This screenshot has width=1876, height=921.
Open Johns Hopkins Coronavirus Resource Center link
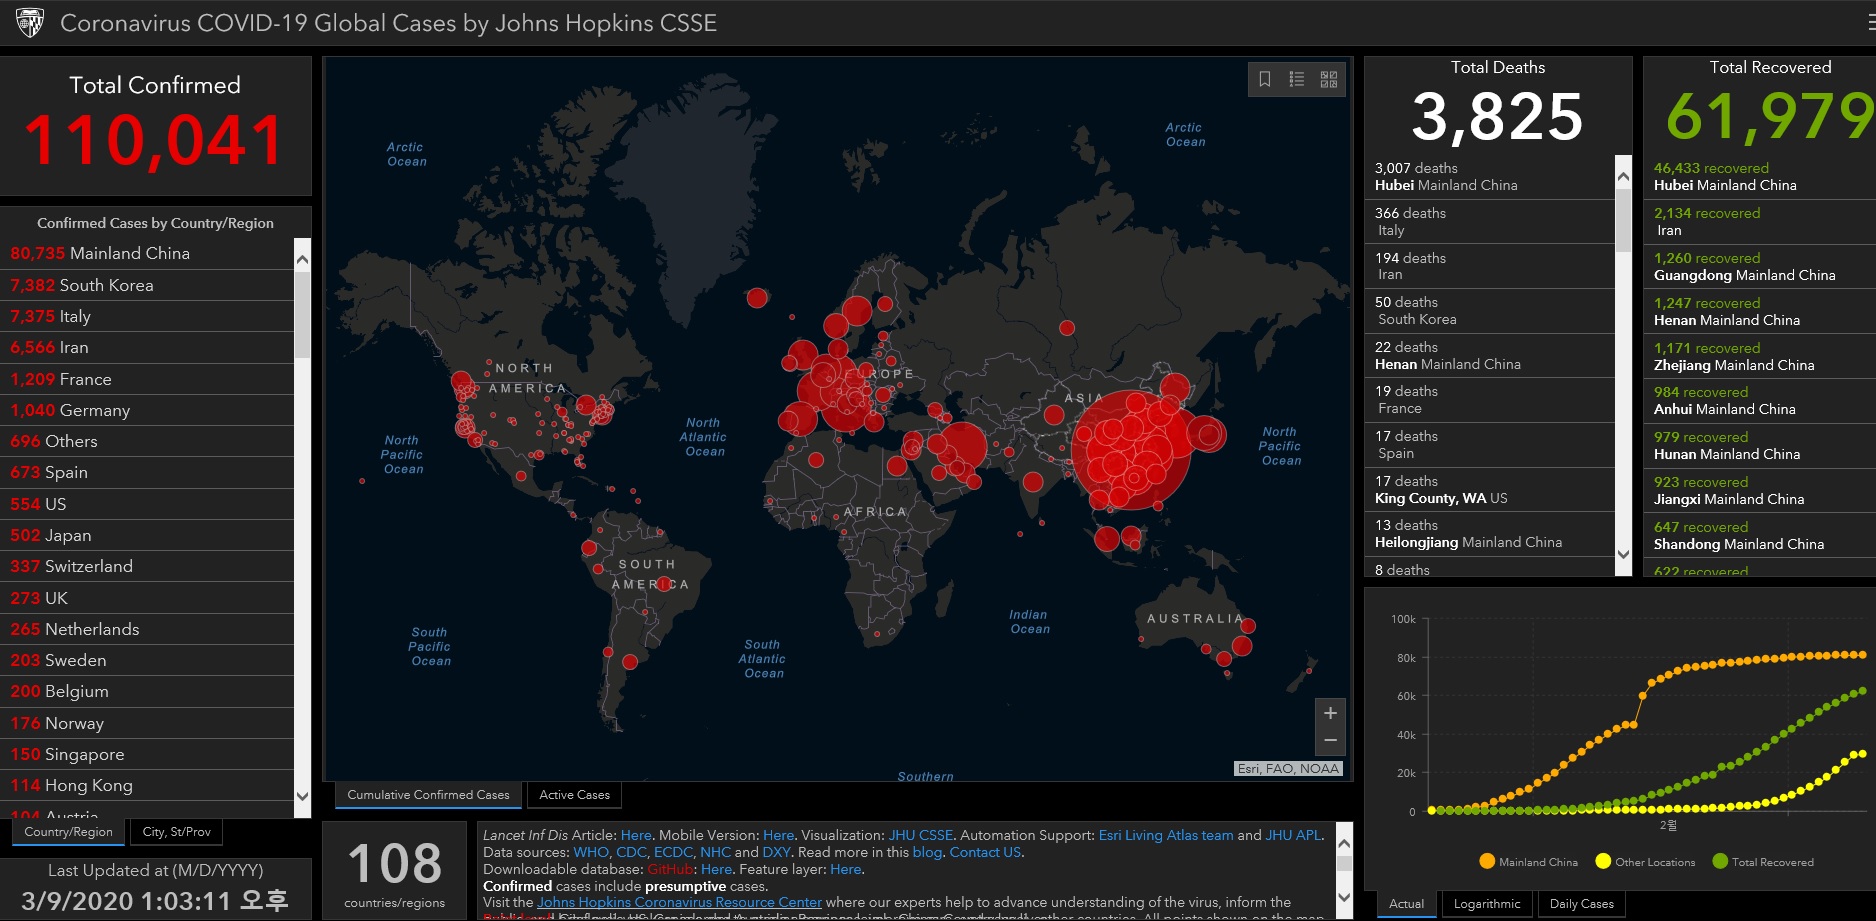click(679, 902)
